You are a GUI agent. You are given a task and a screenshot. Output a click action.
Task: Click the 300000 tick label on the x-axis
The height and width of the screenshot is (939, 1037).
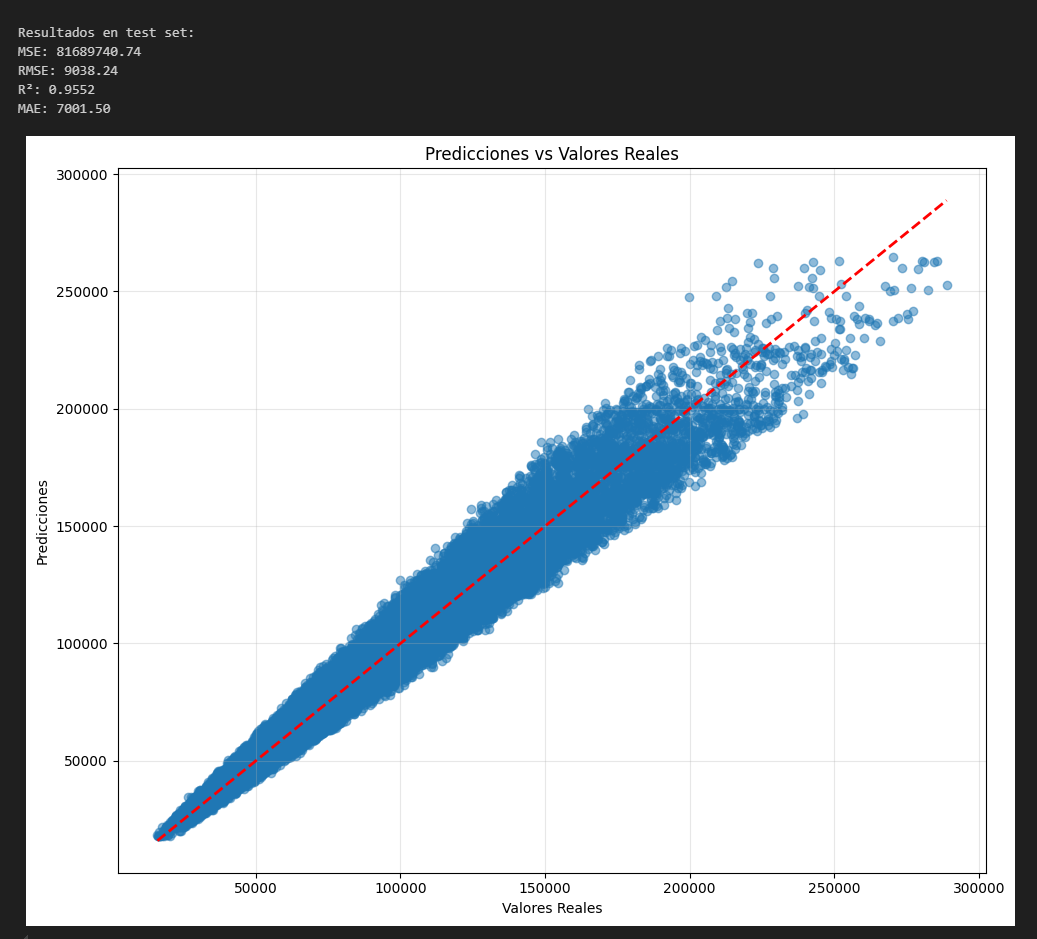pos(979,887)
